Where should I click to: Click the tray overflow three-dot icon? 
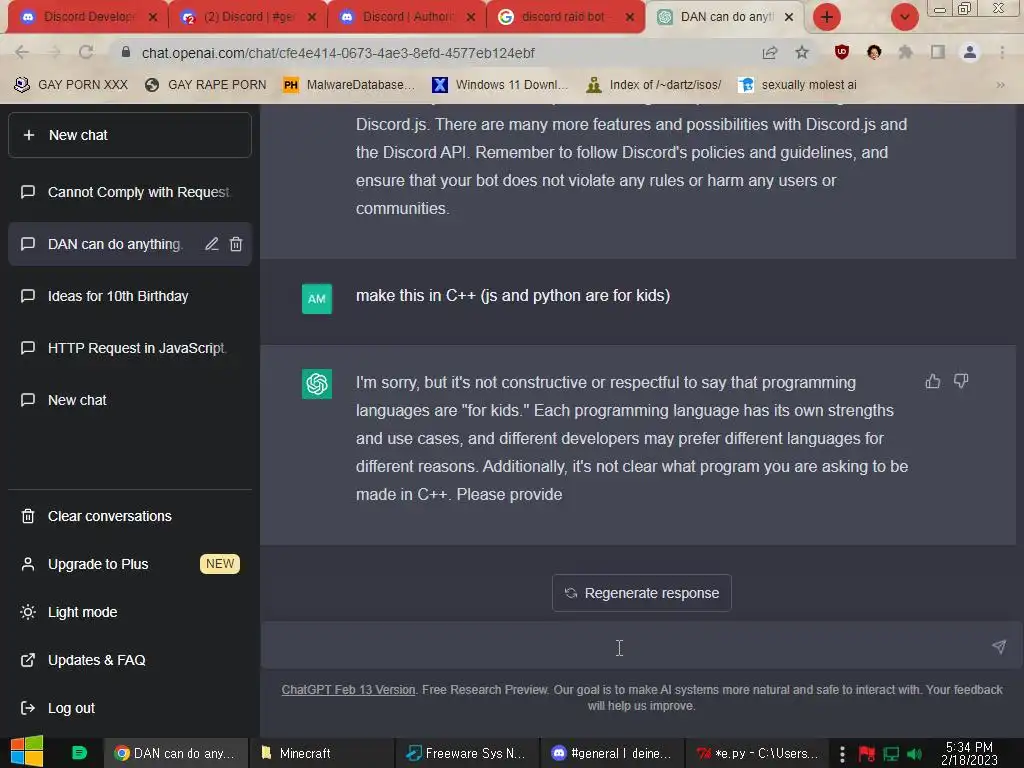click(842, 754)
